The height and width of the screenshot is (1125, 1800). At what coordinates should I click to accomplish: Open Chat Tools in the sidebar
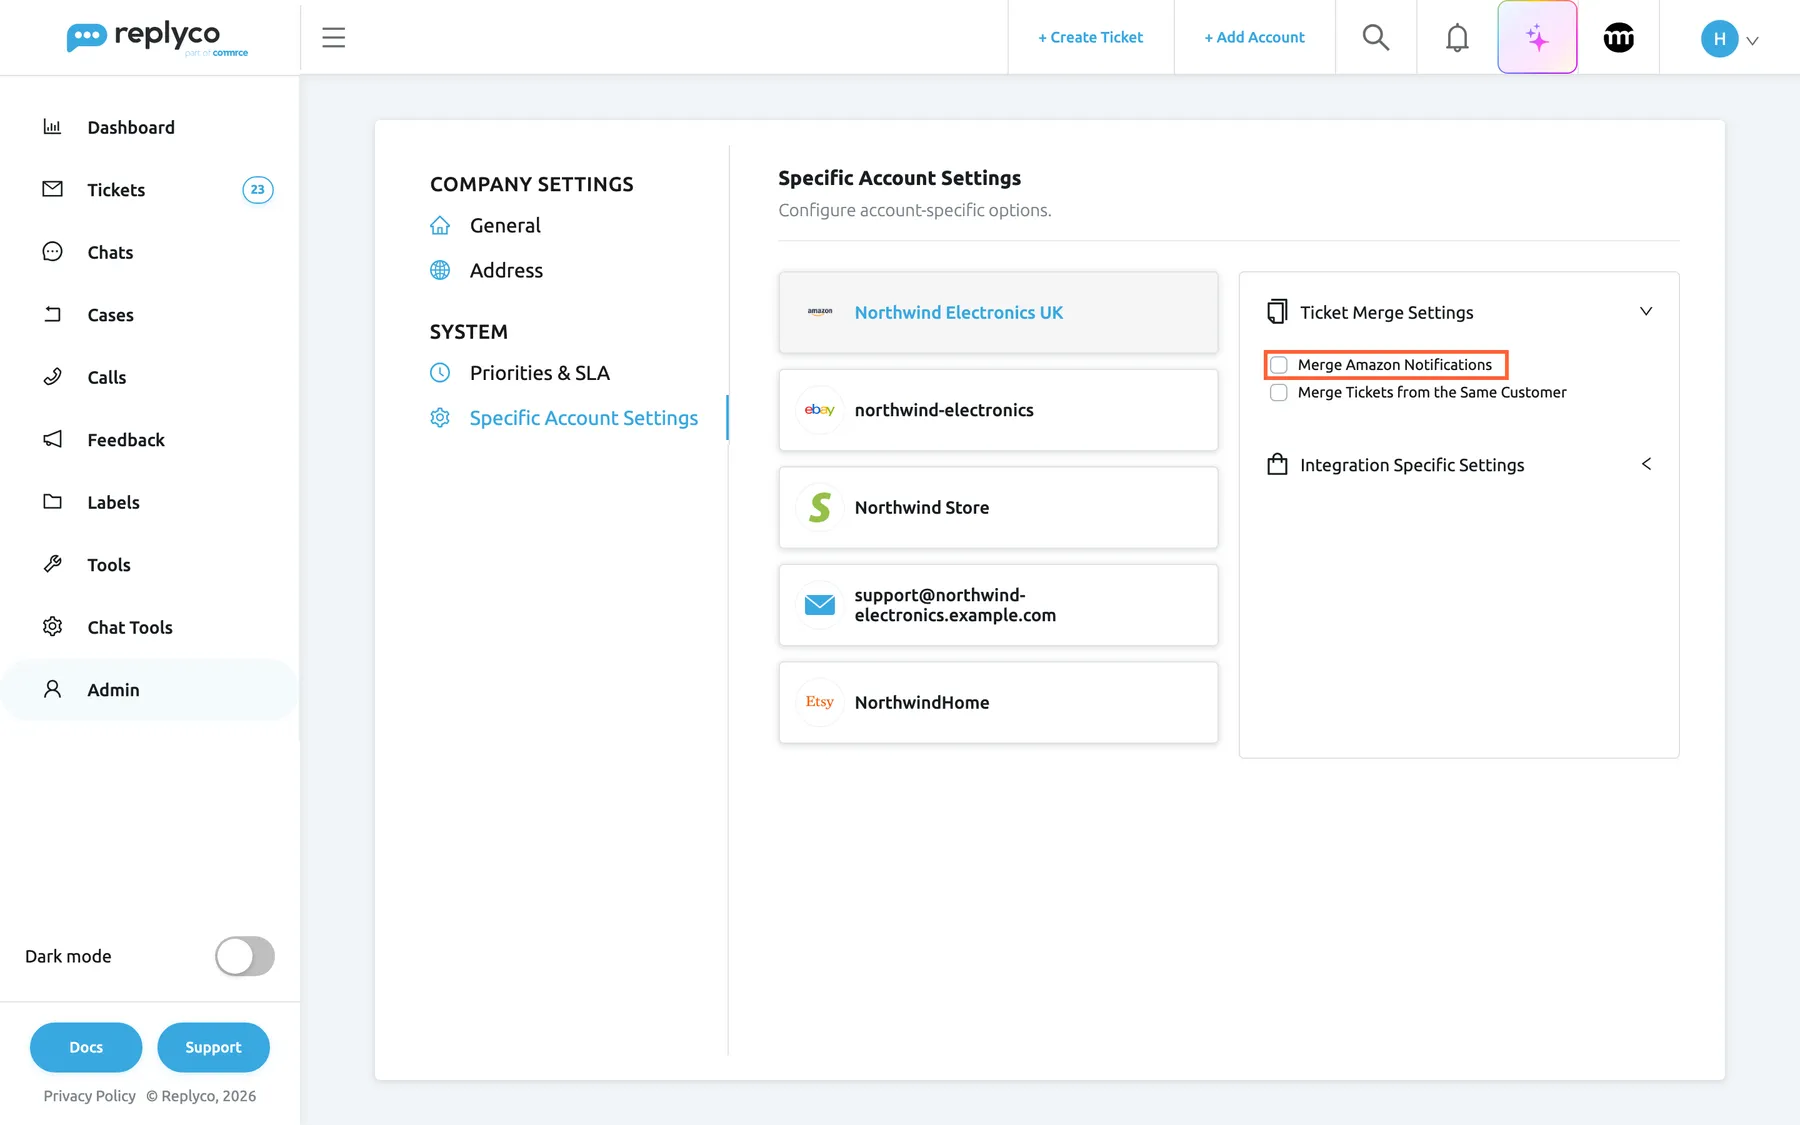[130, 627]
